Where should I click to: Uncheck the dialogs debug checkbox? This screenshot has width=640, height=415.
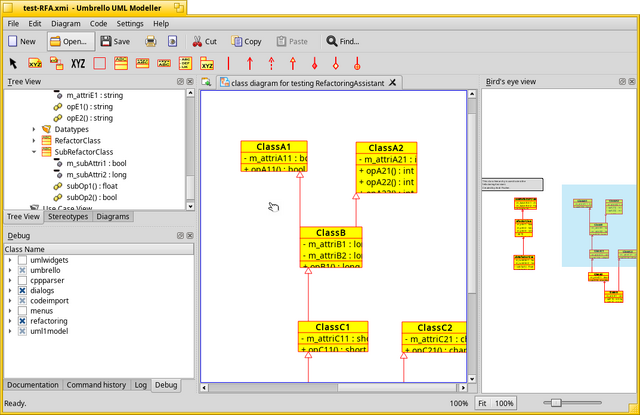click(x=22, y=291)
